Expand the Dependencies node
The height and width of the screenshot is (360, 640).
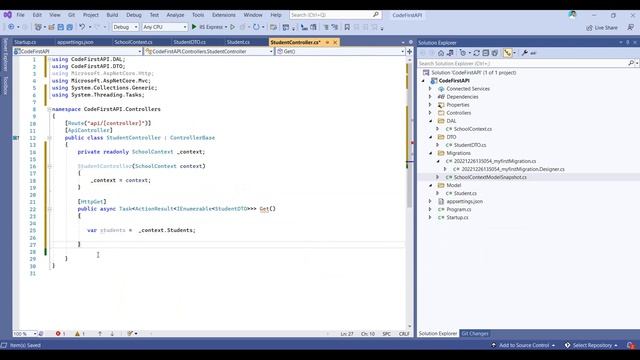(430, 97)
